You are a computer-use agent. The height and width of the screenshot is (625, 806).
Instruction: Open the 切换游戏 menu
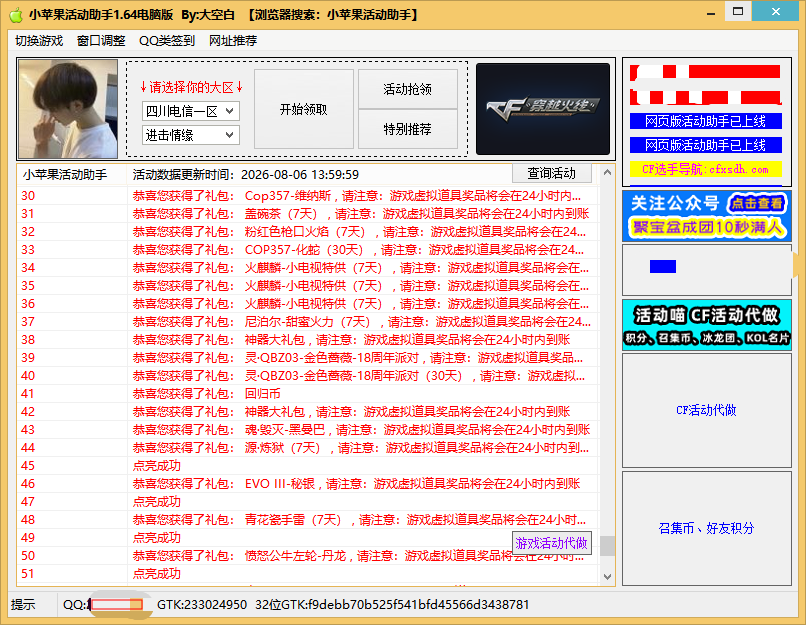pos(39,41)
